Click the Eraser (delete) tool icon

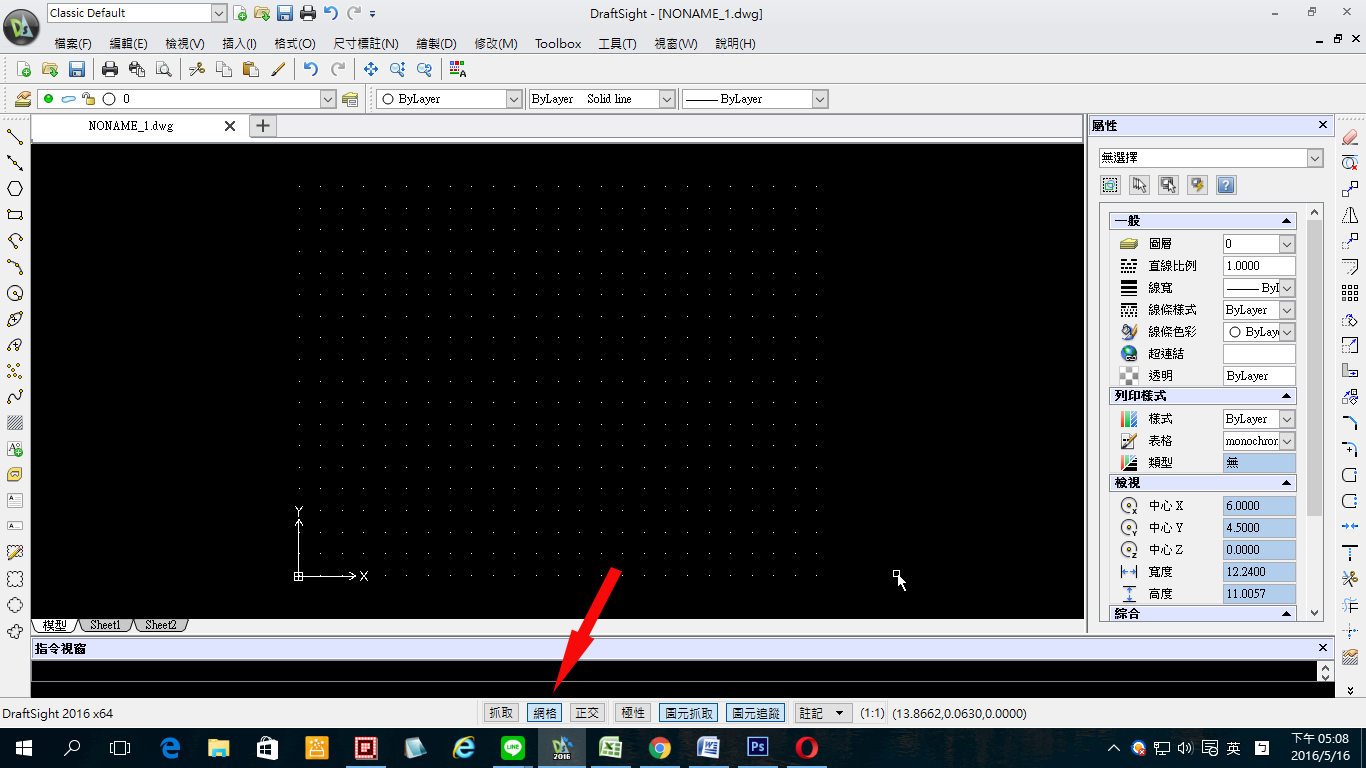pyautogui.click(x=1350, y=137)
